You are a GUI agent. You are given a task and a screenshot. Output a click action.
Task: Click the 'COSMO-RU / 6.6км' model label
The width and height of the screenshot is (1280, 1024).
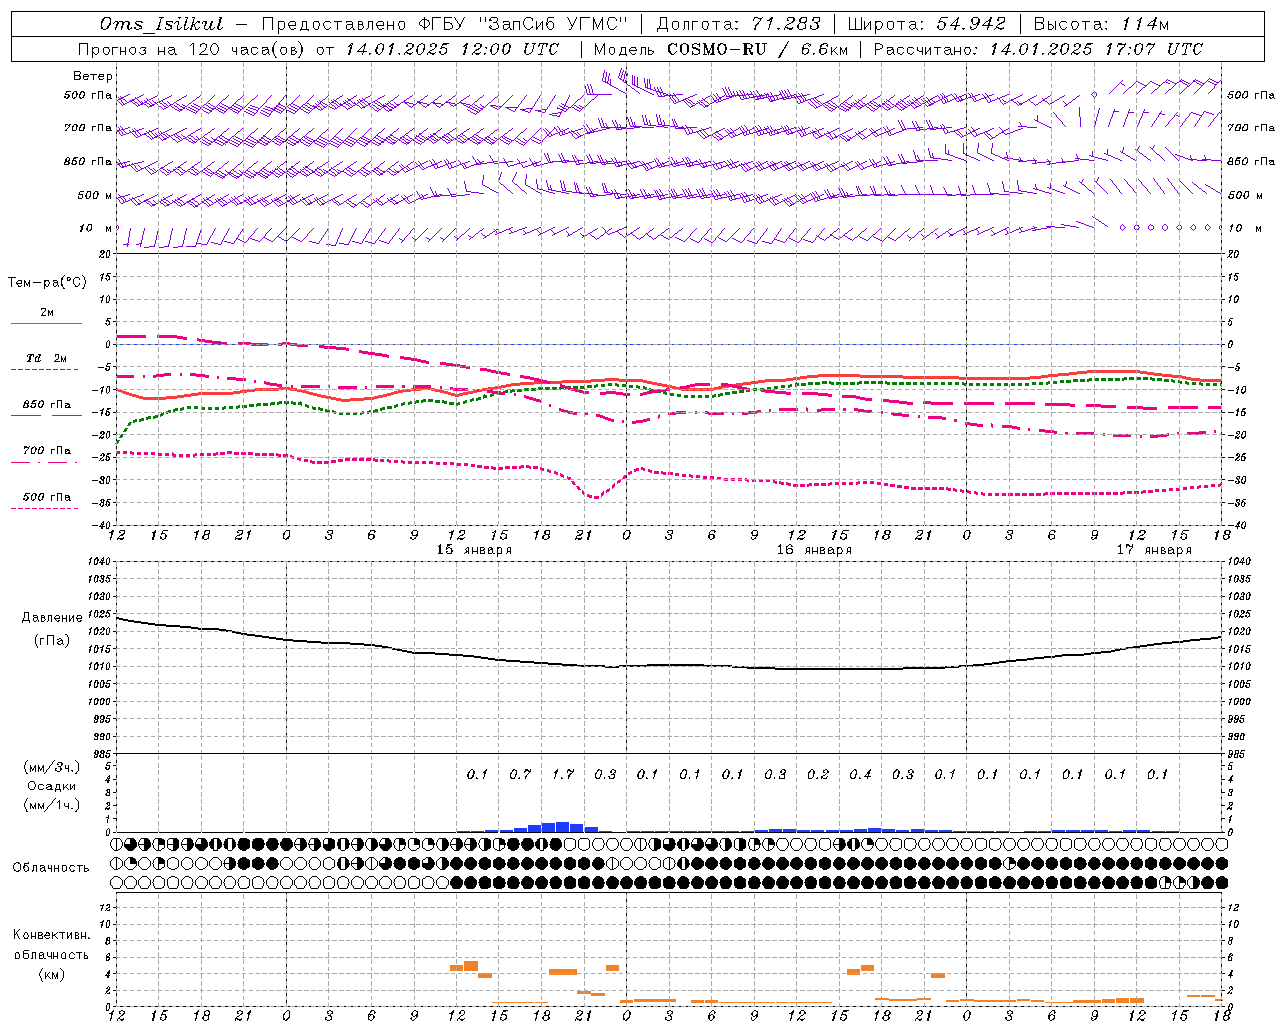757,49
